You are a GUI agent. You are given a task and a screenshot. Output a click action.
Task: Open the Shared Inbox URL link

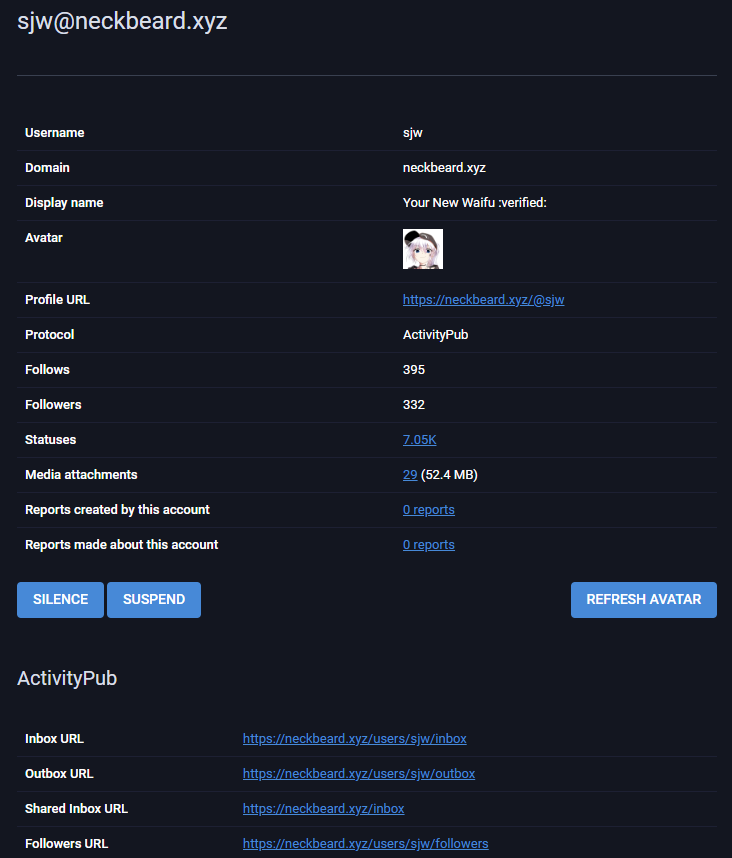pyautogui.click(x=323, y=809)
